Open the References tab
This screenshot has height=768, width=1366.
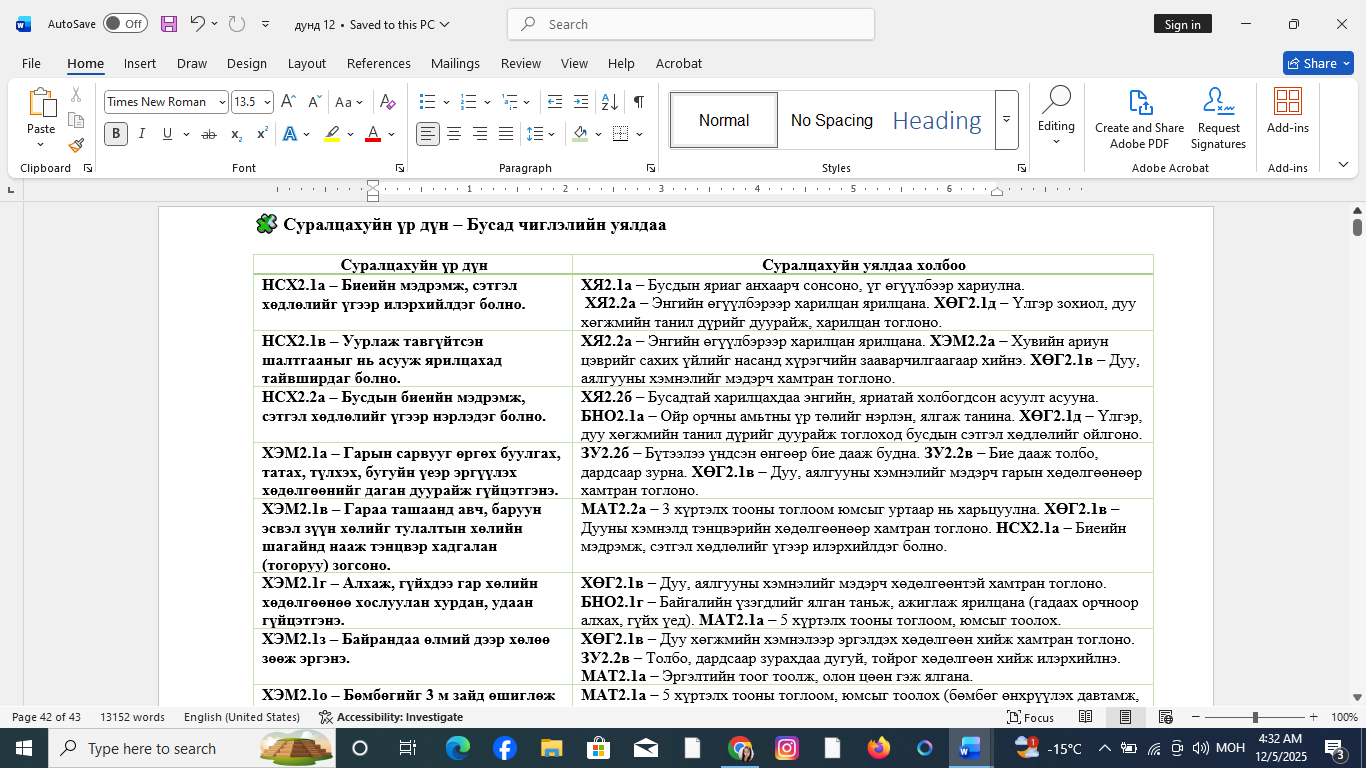[x=378, y=63]
